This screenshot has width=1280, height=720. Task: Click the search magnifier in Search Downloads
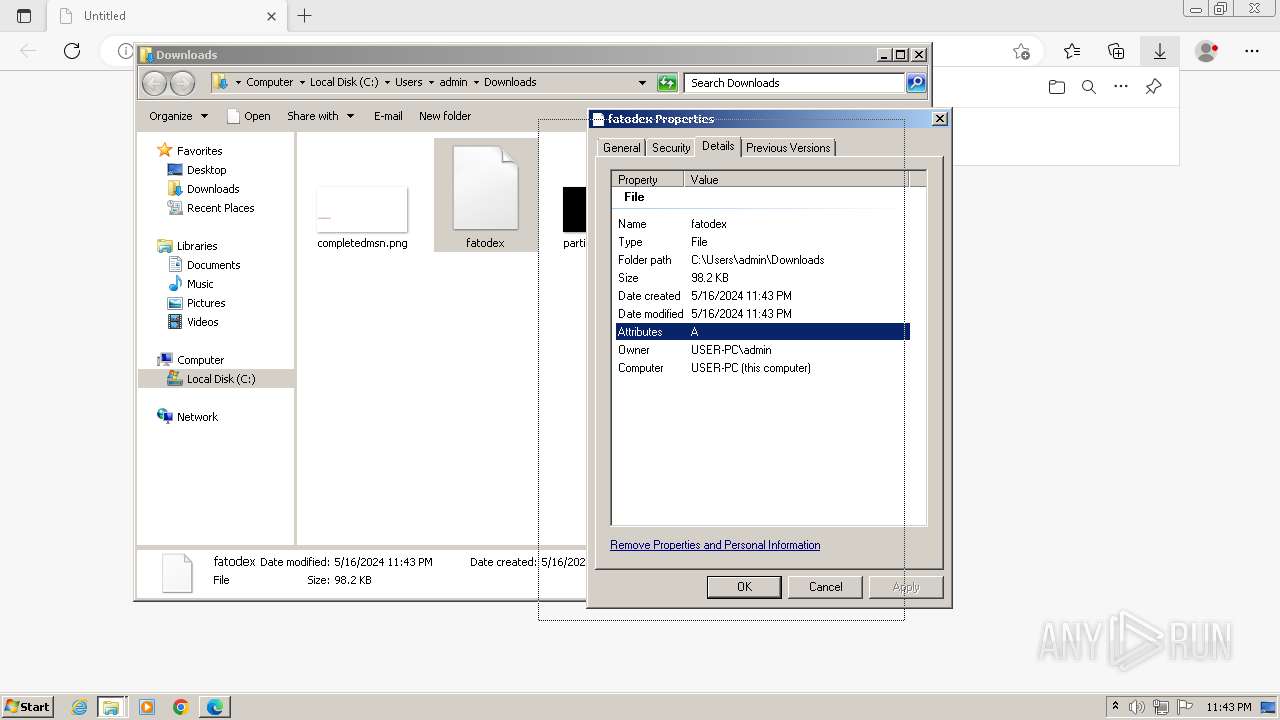coord(916,83)
